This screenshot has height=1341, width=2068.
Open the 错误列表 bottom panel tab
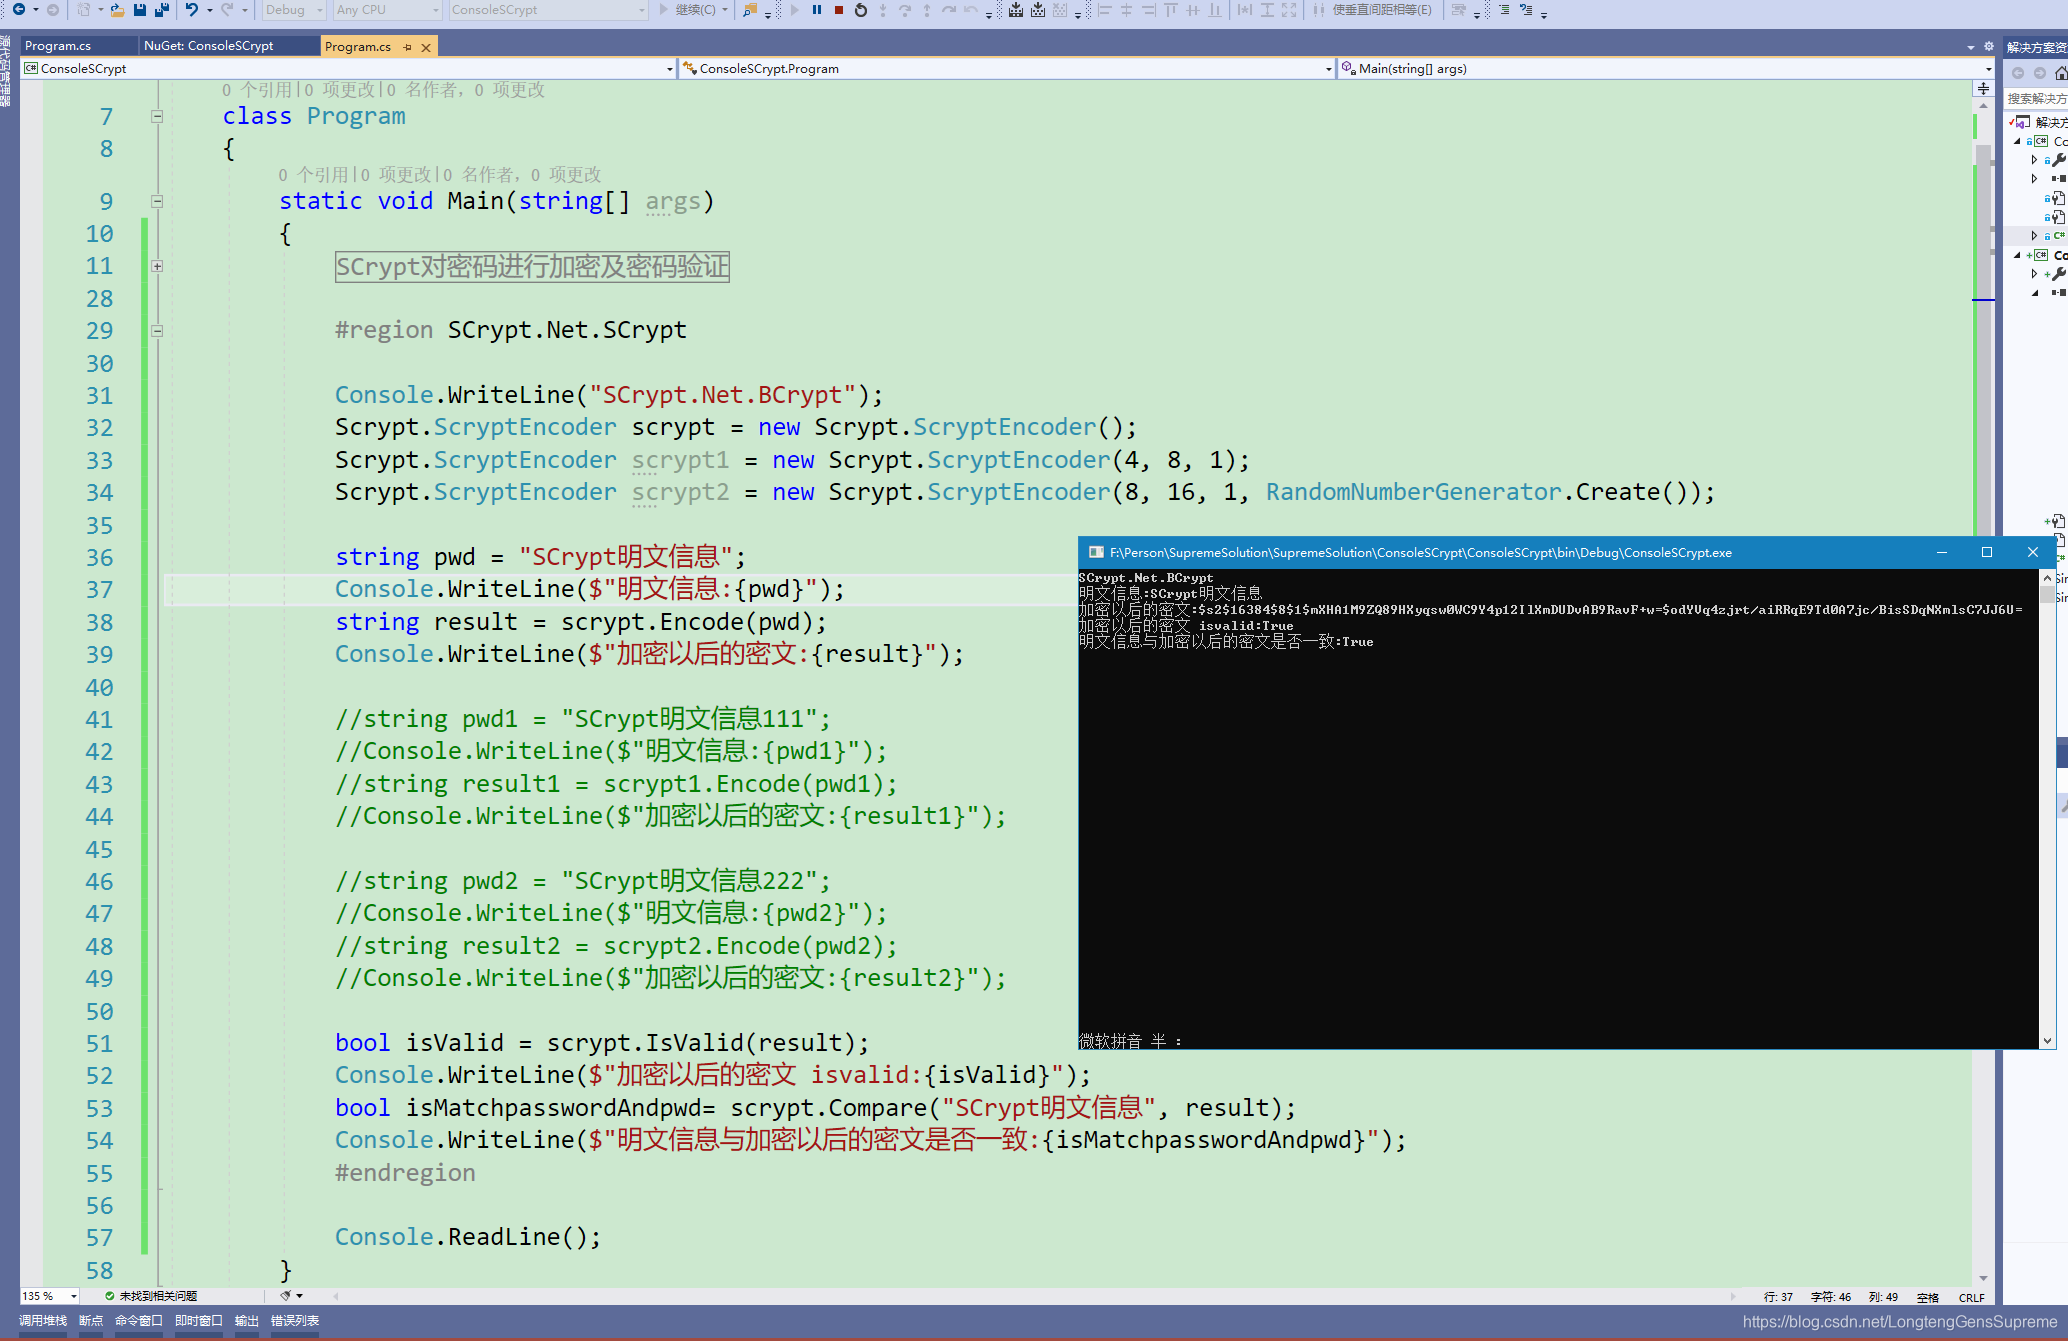click(x=294, y=1321)
